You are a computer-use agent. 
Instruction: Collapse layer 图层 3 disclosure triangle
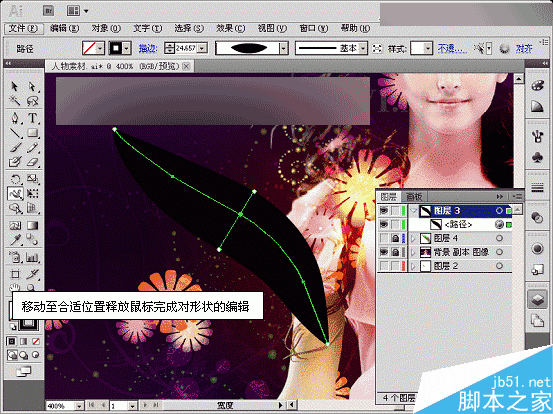(x=413, y=211)
